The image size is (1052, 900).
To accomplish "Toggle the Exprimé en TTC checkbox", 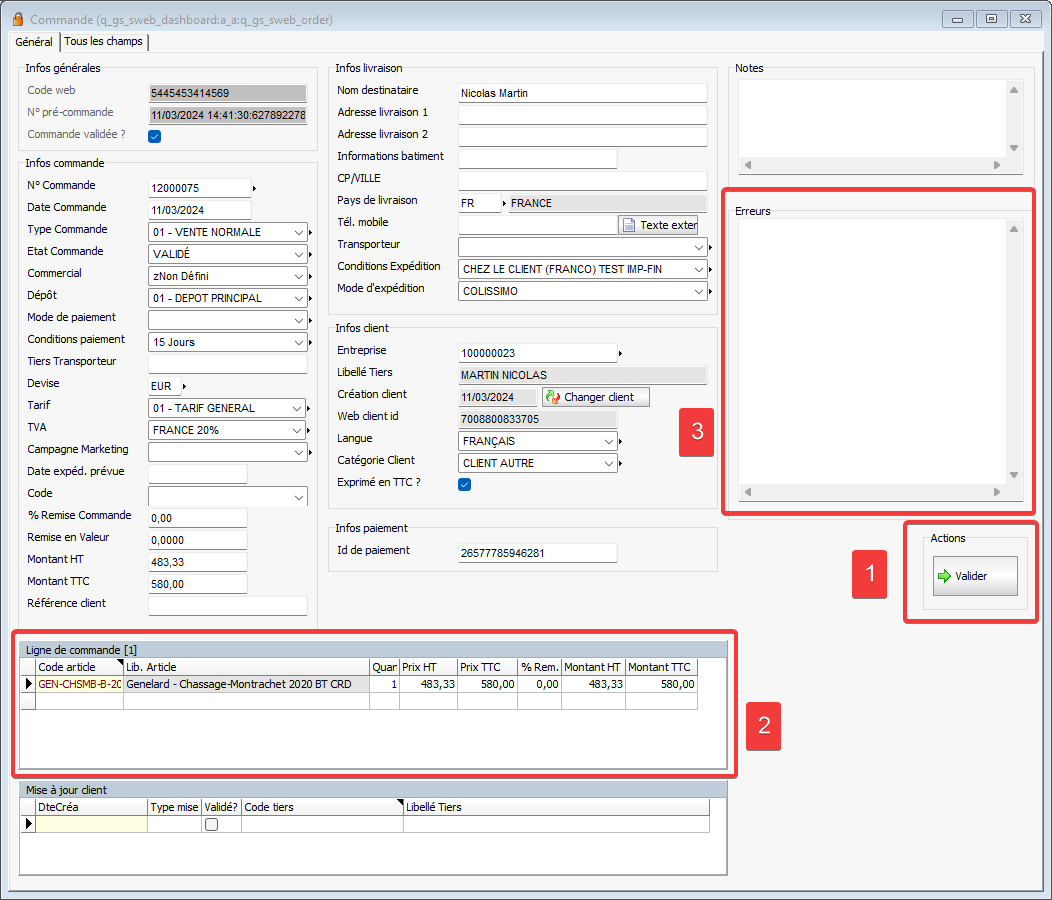I will 464,485.
